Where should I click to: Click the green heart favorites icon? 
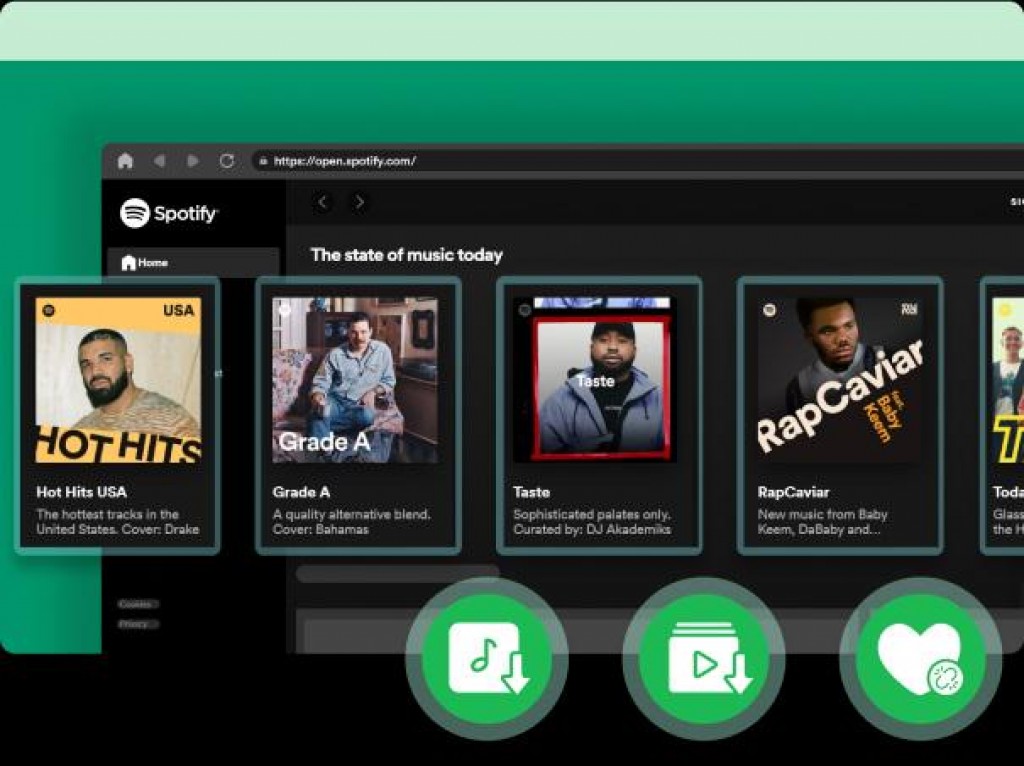coord(921,657)
